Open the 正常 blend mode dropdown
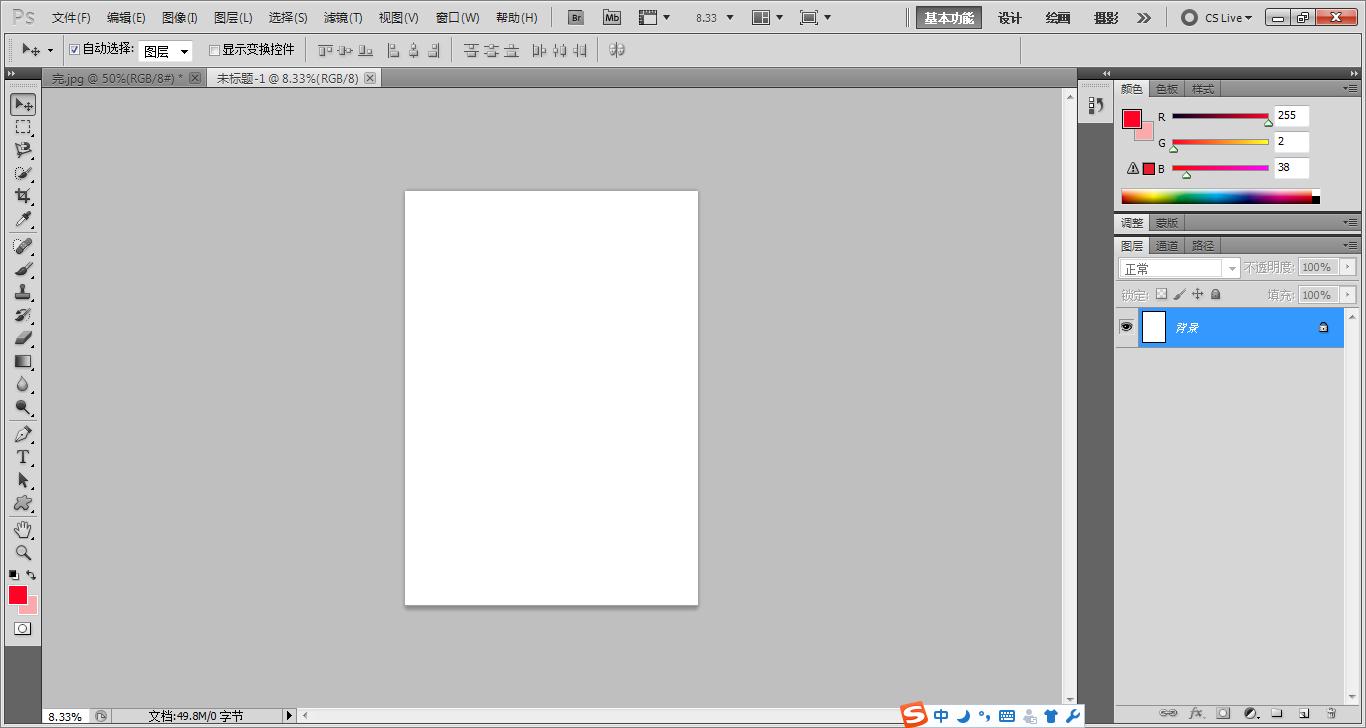Screen dimensions: 1366x728 pyautogui.click(x=1179, y=268)
